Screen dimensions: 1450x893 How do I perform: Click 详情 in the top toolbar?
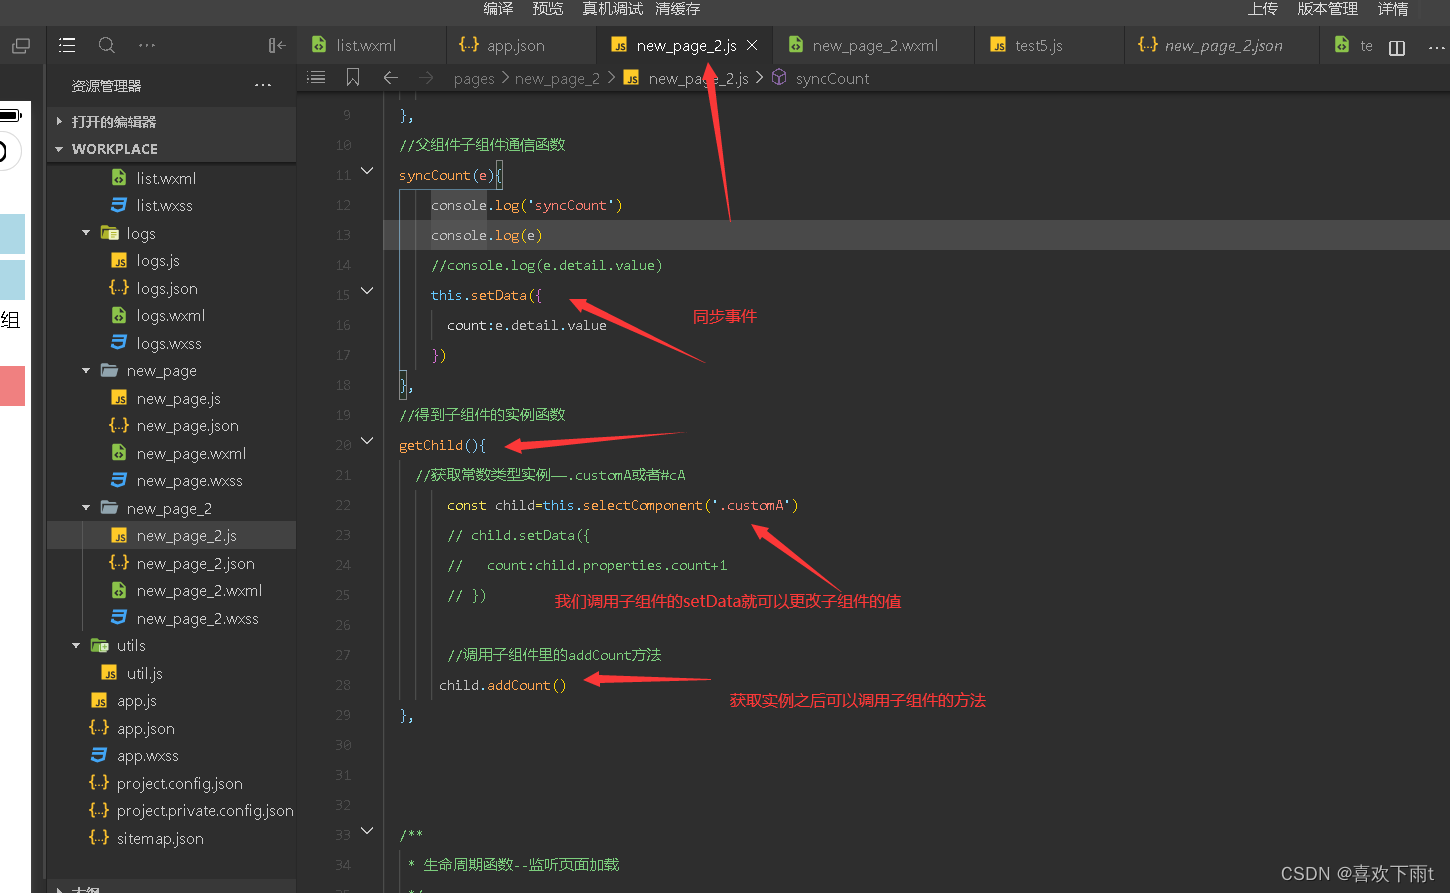point(1393,9)
